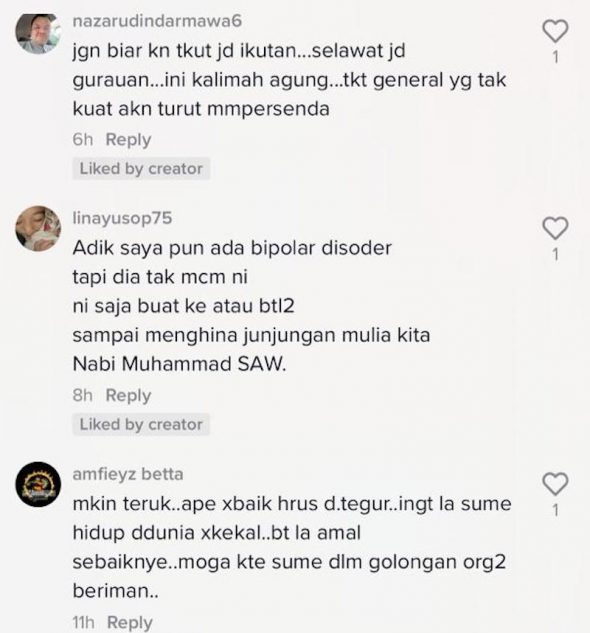Viewport: 590px width, 633px height.
Task: Tap like count under linayusop75's heart
Action: (556, 254)
